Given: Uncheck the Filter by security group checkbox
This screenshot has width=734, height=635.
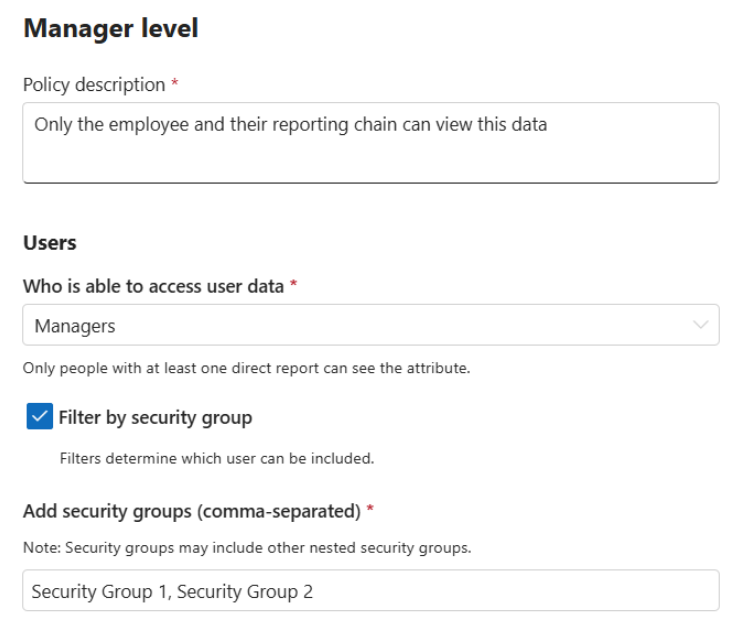Looking at the screenshot, I should coord(40,416).
